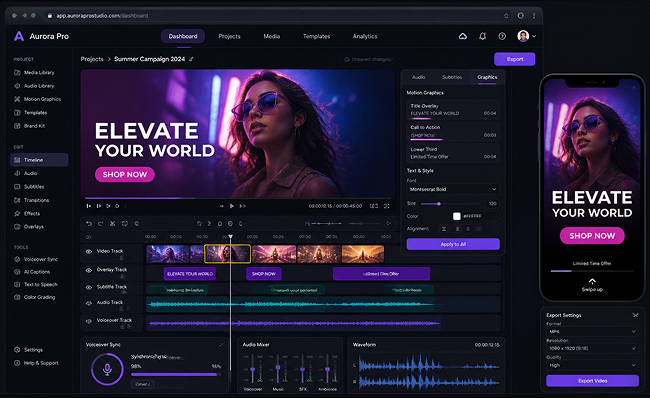Click the top Export button
This screenshot has height=398, width=650.
pyautogui.click(x=514, y=59)
